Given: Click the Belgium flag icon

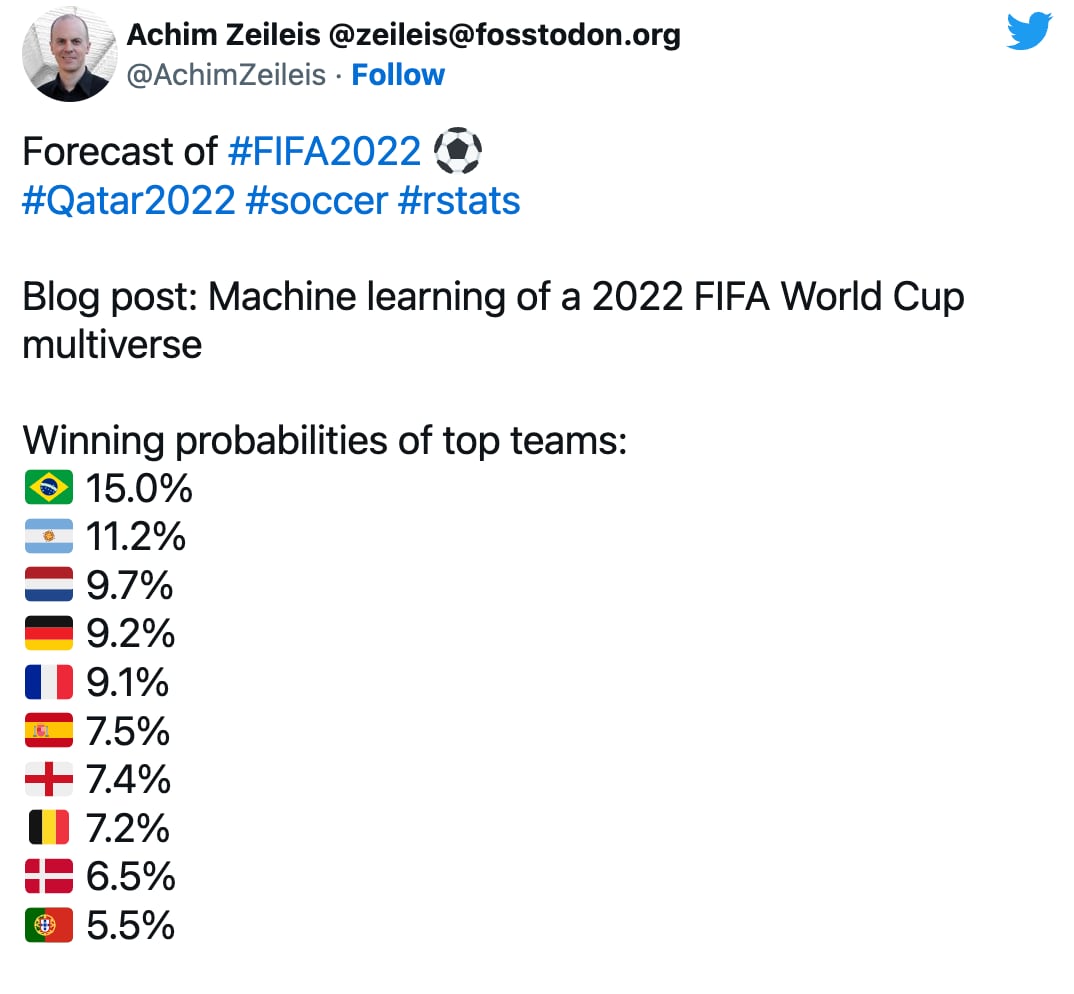Looking at the screenshot, I should (x=49, y=828).
